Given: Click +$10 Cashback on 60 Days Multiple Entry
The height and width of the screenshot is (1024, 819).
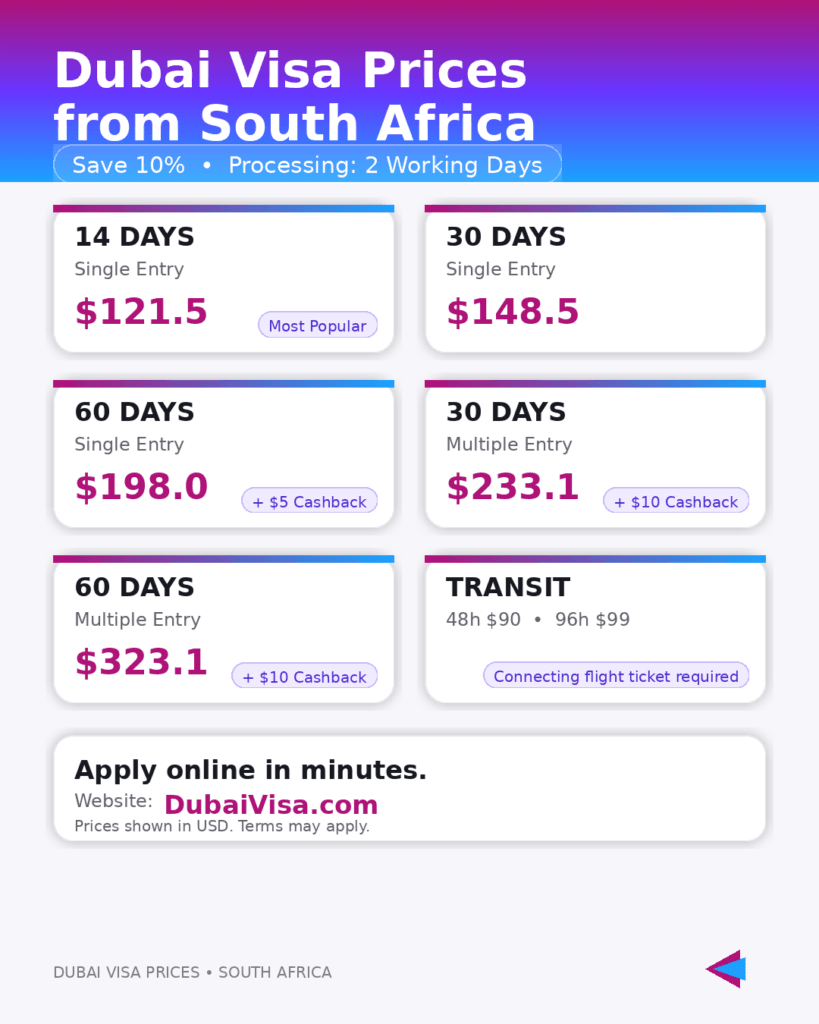Looking at the screenshot, I should tap(304, 677).
